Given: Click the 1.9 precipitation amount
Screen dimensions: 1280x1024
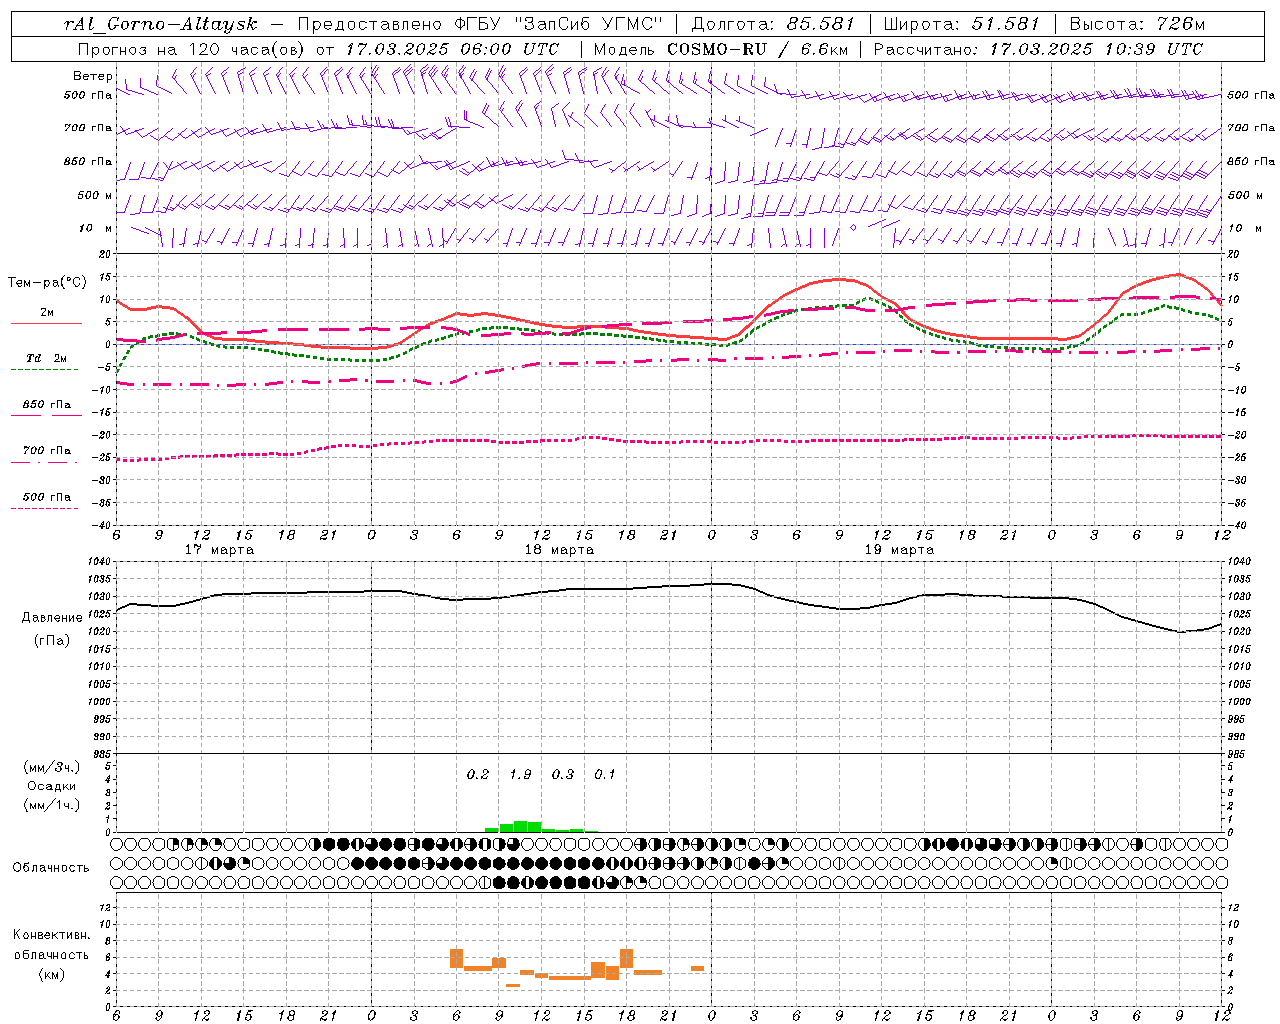Looking at the screenshot, I should click(x=520, y=775).
